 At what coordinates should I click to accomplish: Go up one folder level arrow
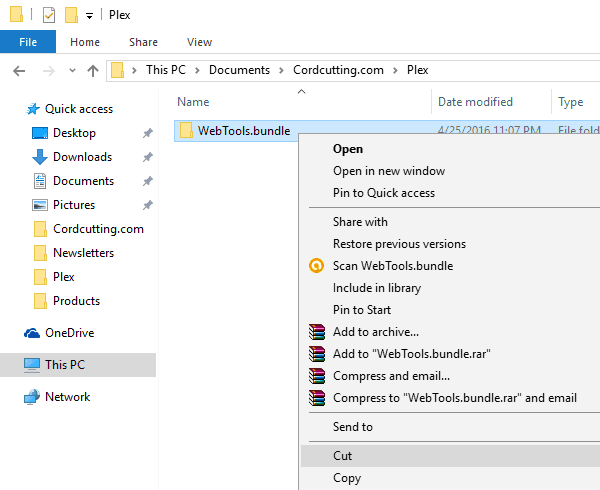point(93,71)
